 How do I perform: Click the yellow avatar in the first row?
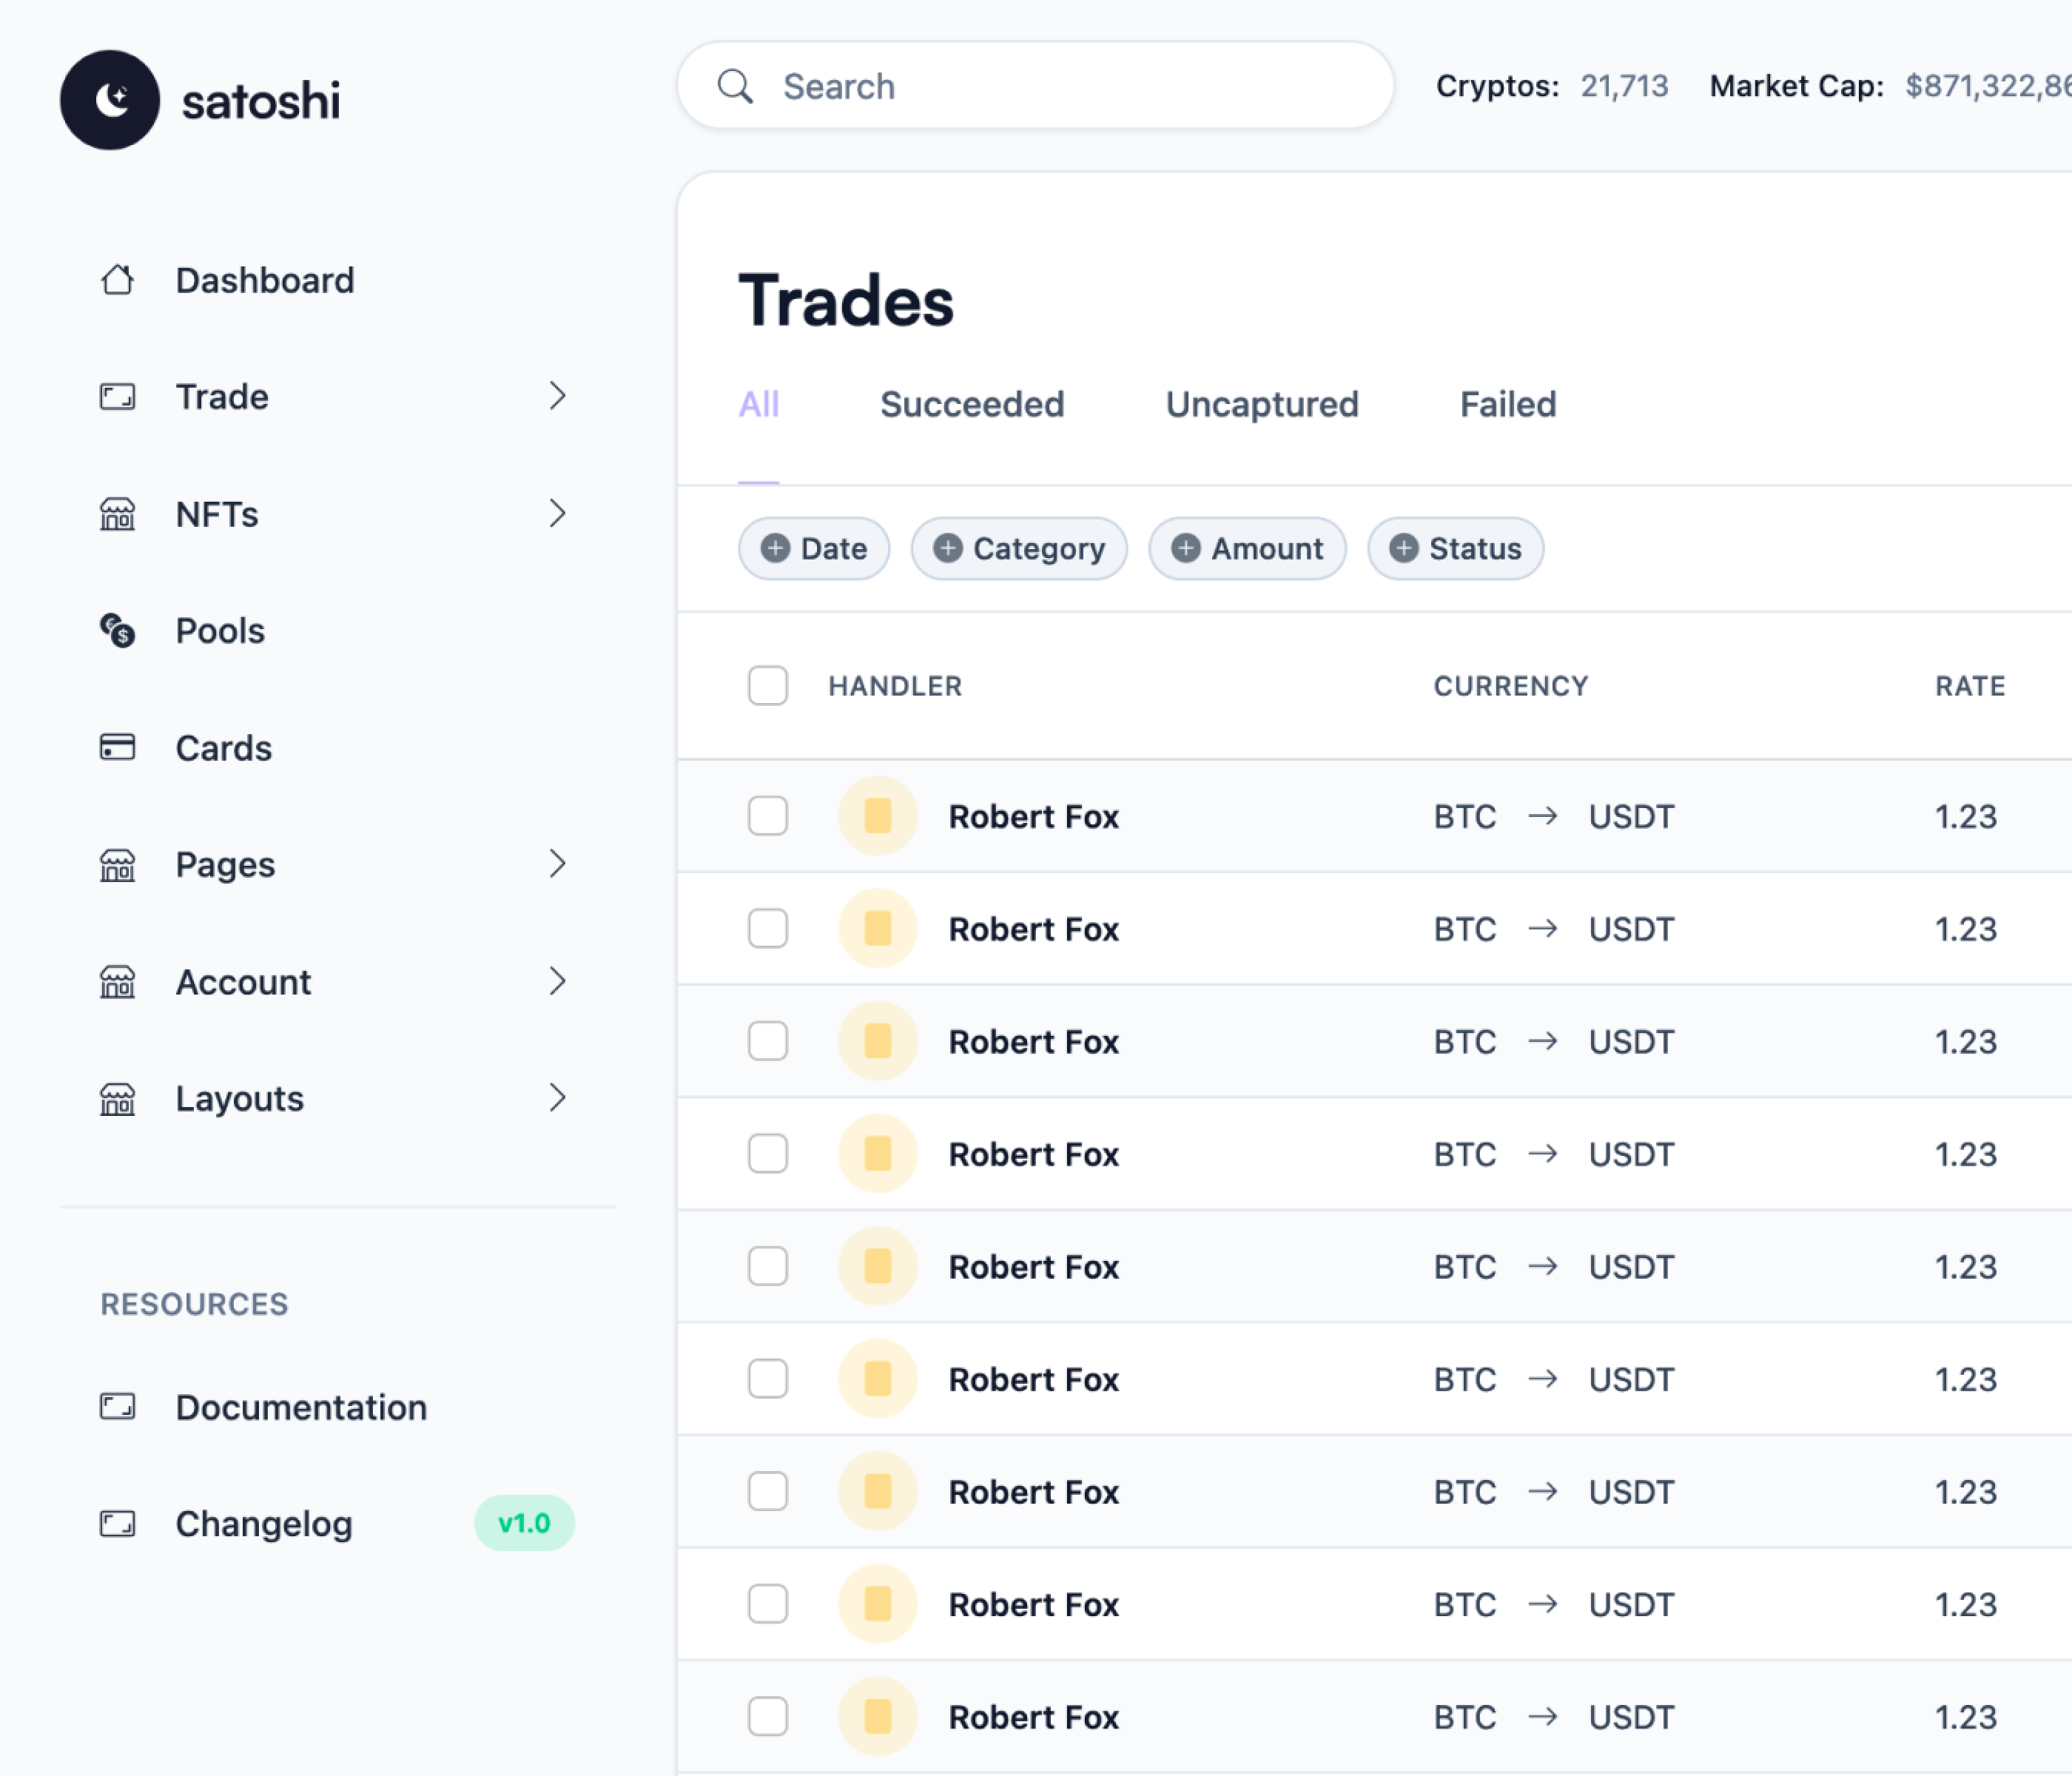click(877, 816)
